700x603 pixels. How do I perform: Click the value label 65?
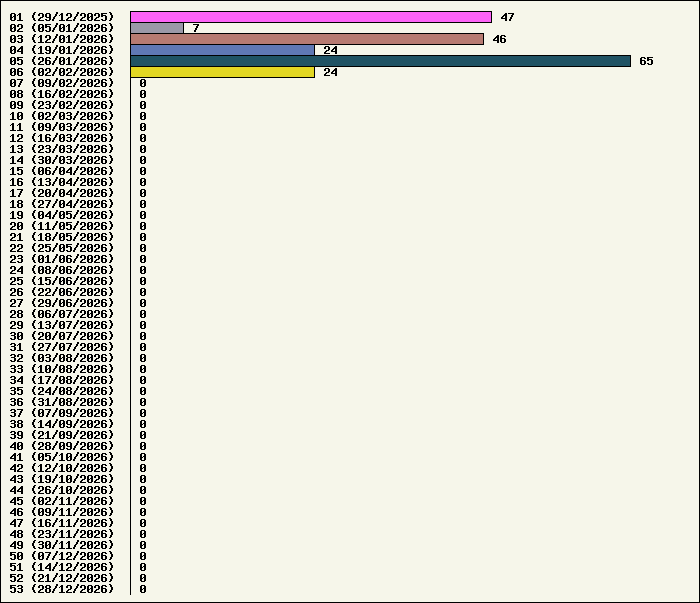tap(646, 61)
